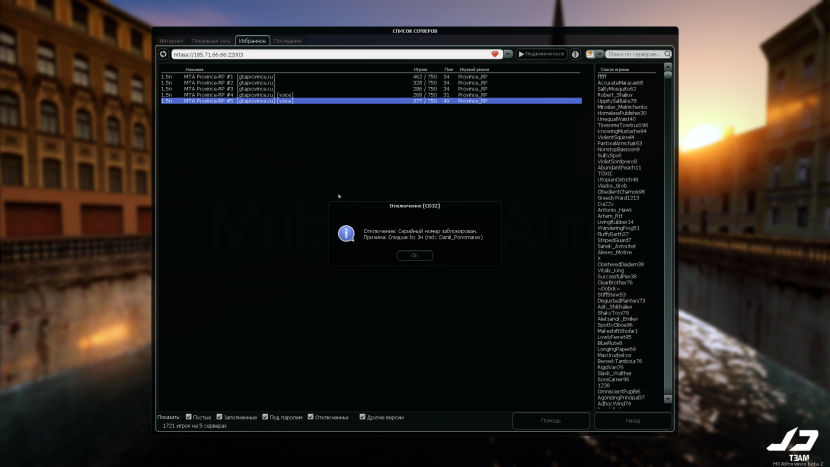Image resolution: width=830 pixels, height=467 pixels.
Task: Click the refresh server list icon
Action: tap(163, 54)
